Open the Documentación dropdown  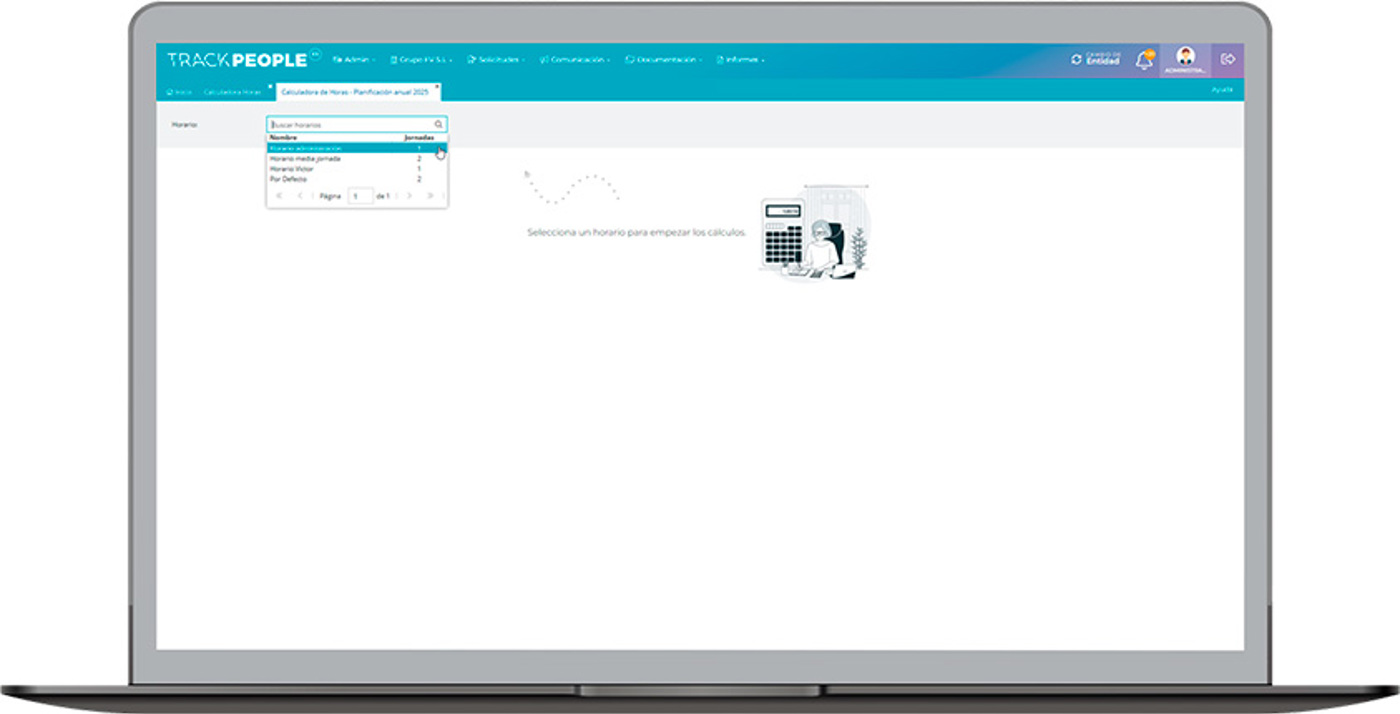(x=663, y=60)
